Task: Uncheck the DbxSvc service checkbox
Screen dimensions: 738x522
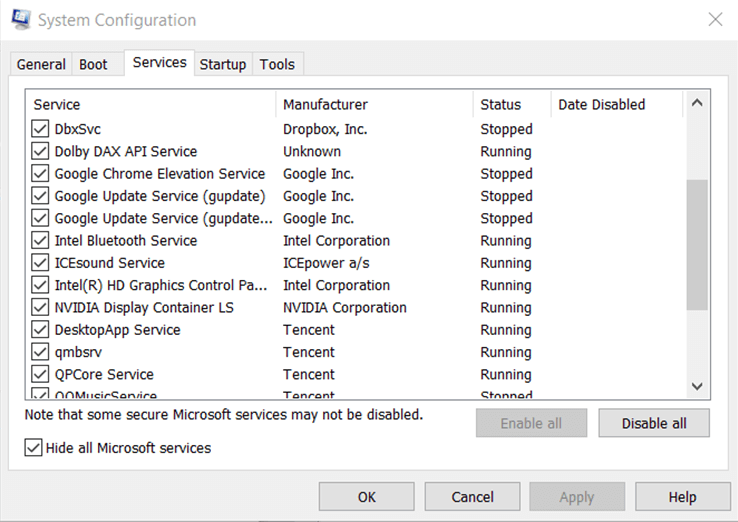Action: (40, 128)
